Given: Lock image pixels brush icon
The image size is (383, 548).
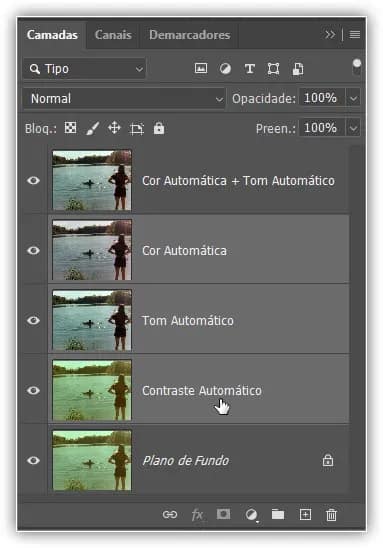Looking at the screenshot, I should click(x=93, y=128).
